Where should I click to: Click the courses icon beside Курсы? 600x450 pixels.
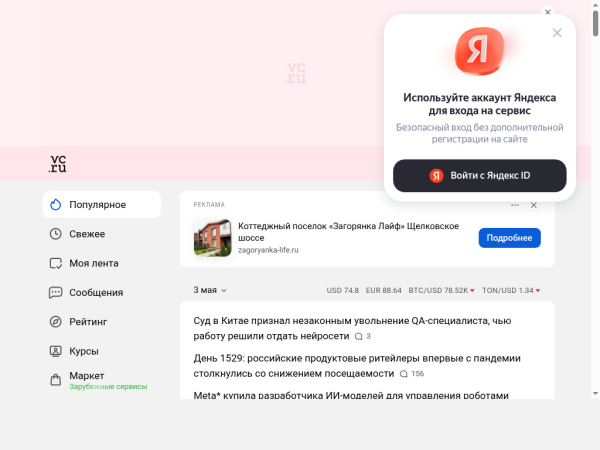point(55,351)
